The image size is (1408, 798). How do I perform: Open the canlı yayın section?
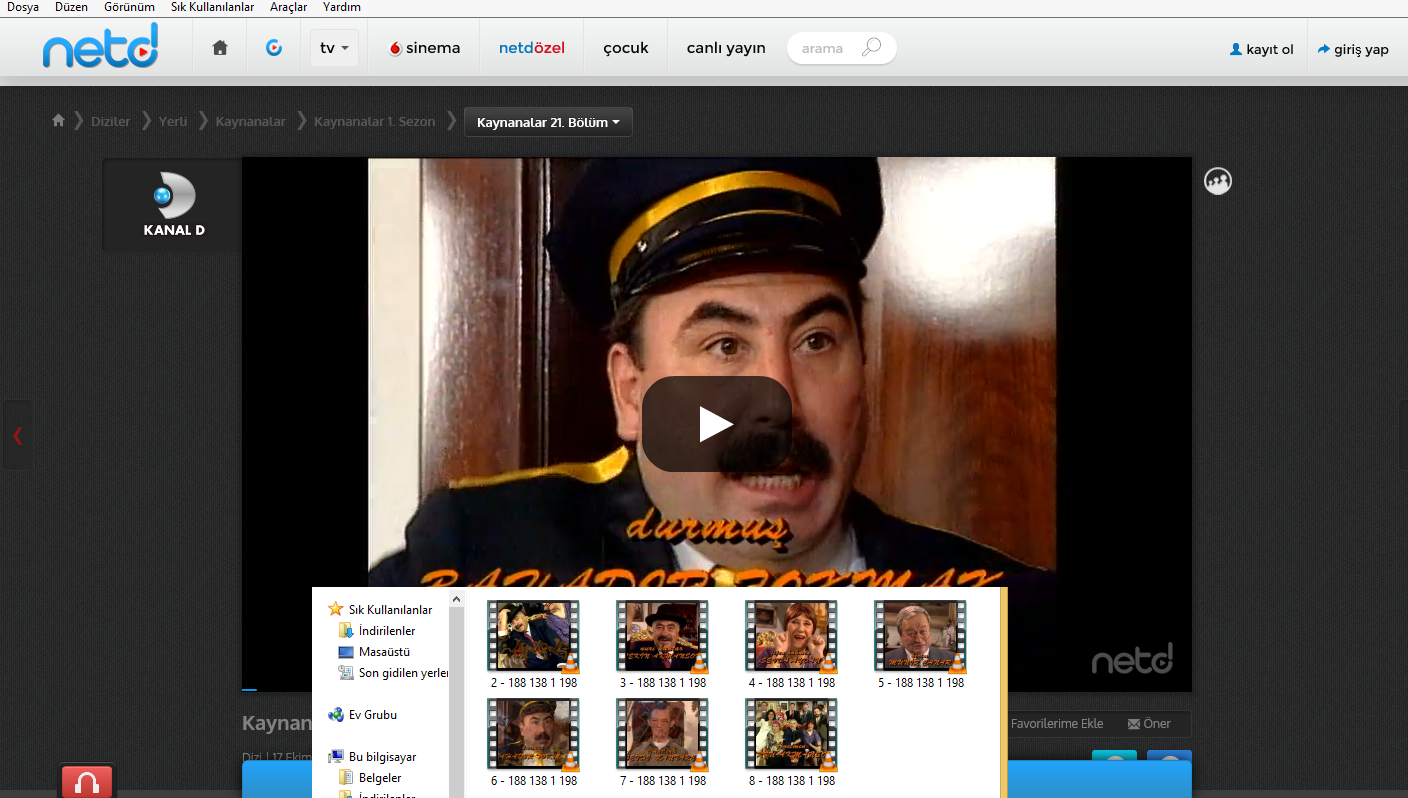[726, 48]
